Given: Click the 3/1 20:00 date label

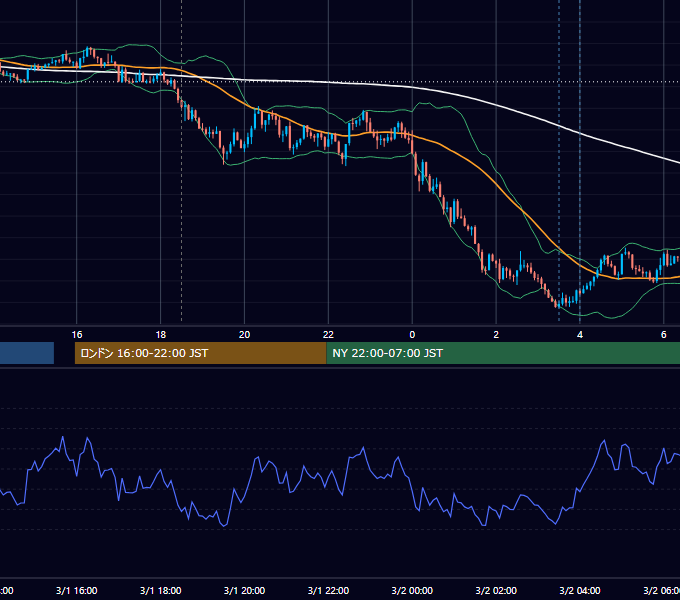Looking at the screenshot, I should (245, 590).
